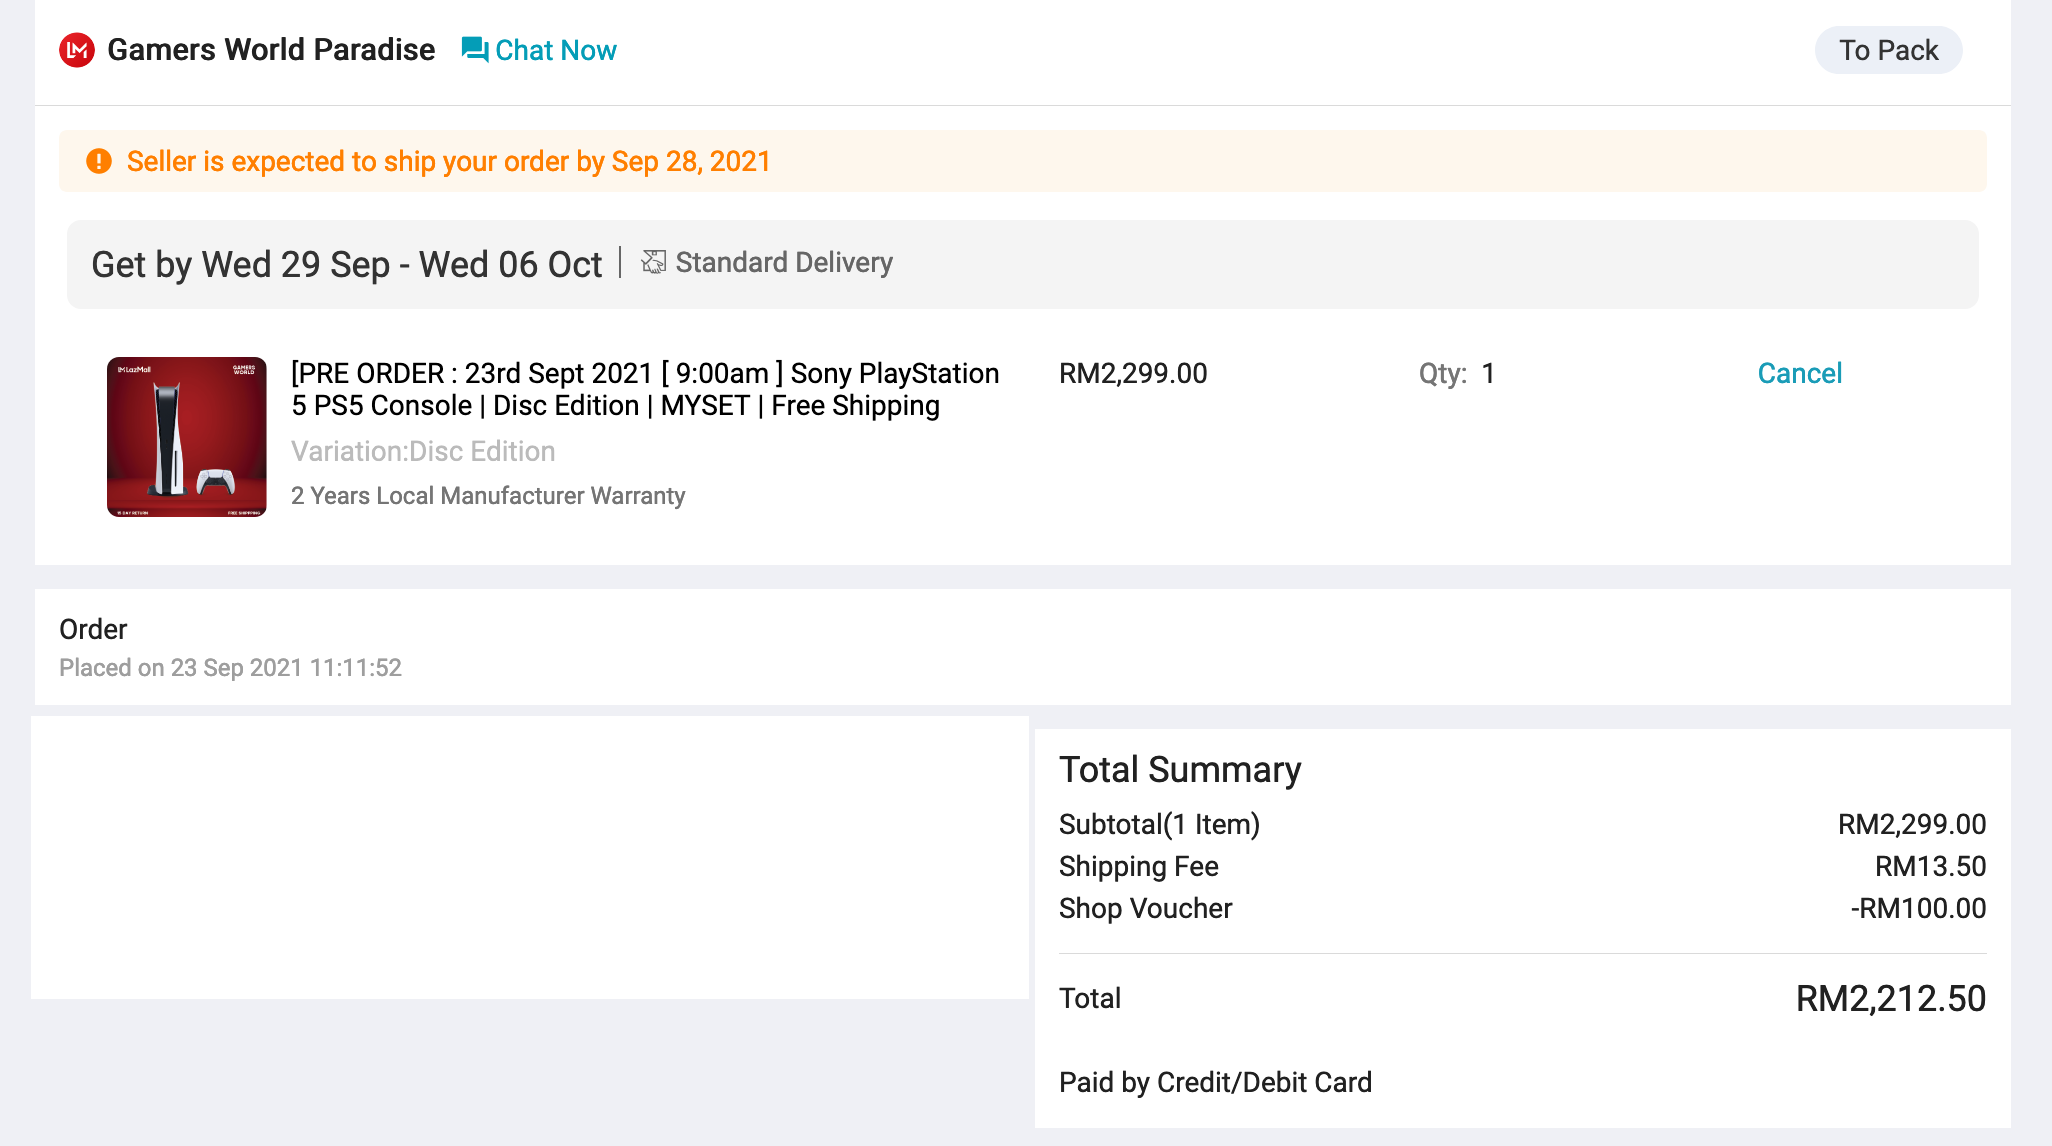2052x1146 pixels.
Task: Click the Variation: Disc Edition text
Action: [423, 451]
